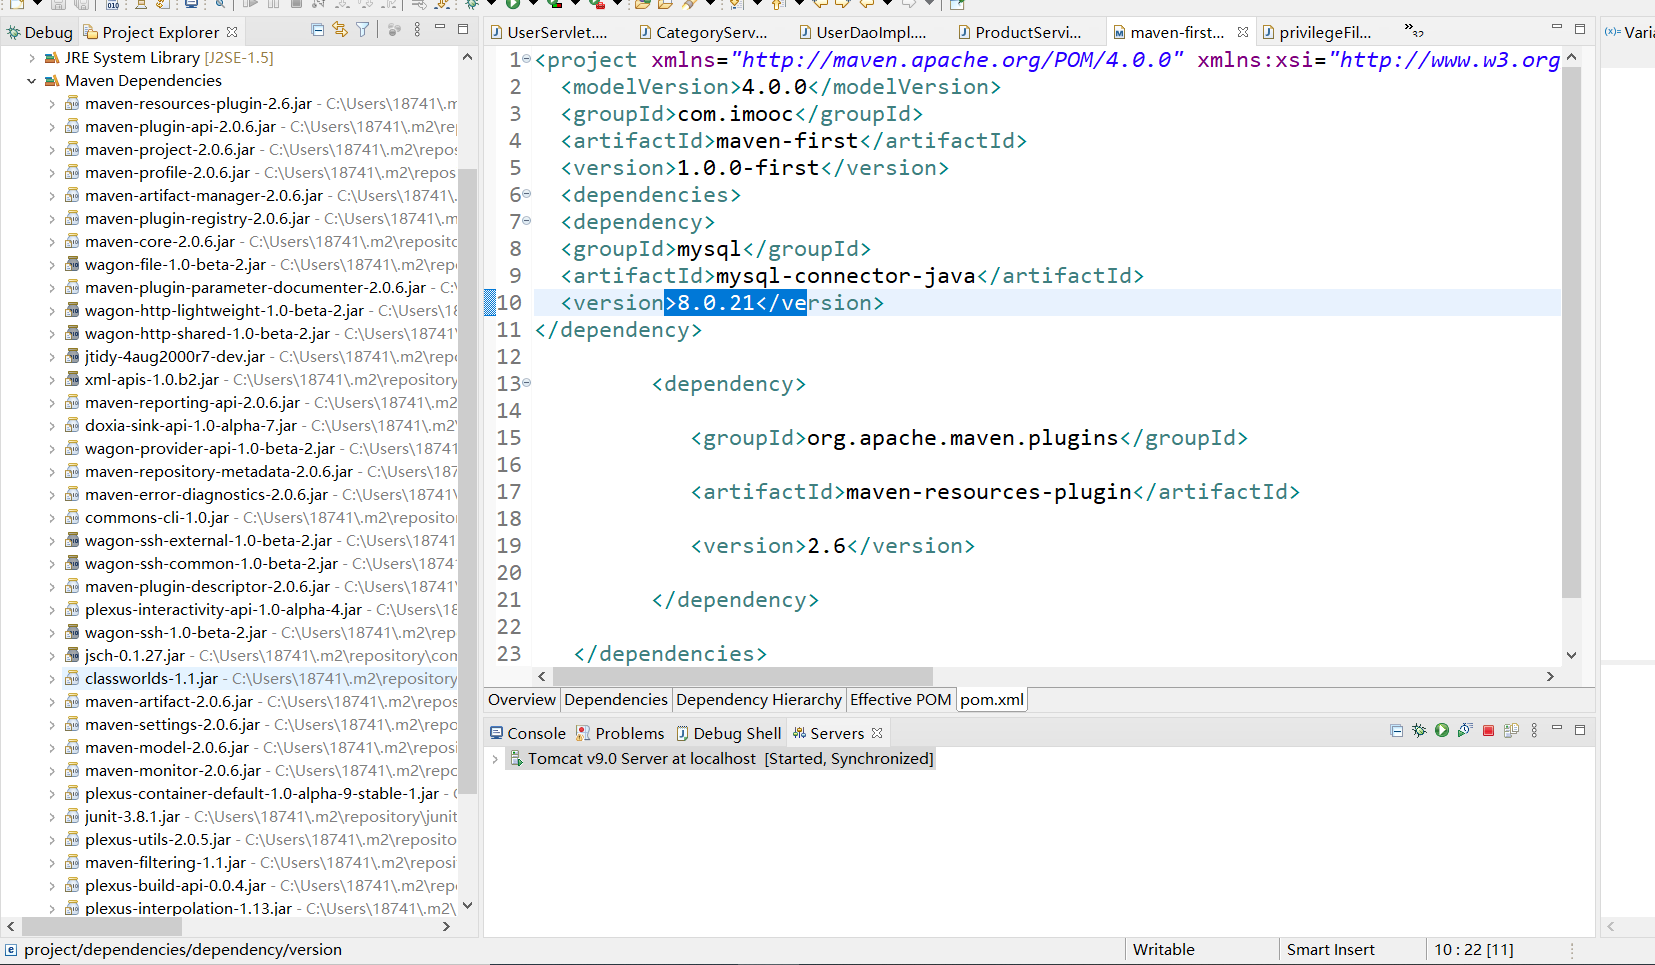The width and height of the screenshot is (1655, 965).
Task: Click cursor position 10 : 22 status
Action: (x=1474, y=950)
